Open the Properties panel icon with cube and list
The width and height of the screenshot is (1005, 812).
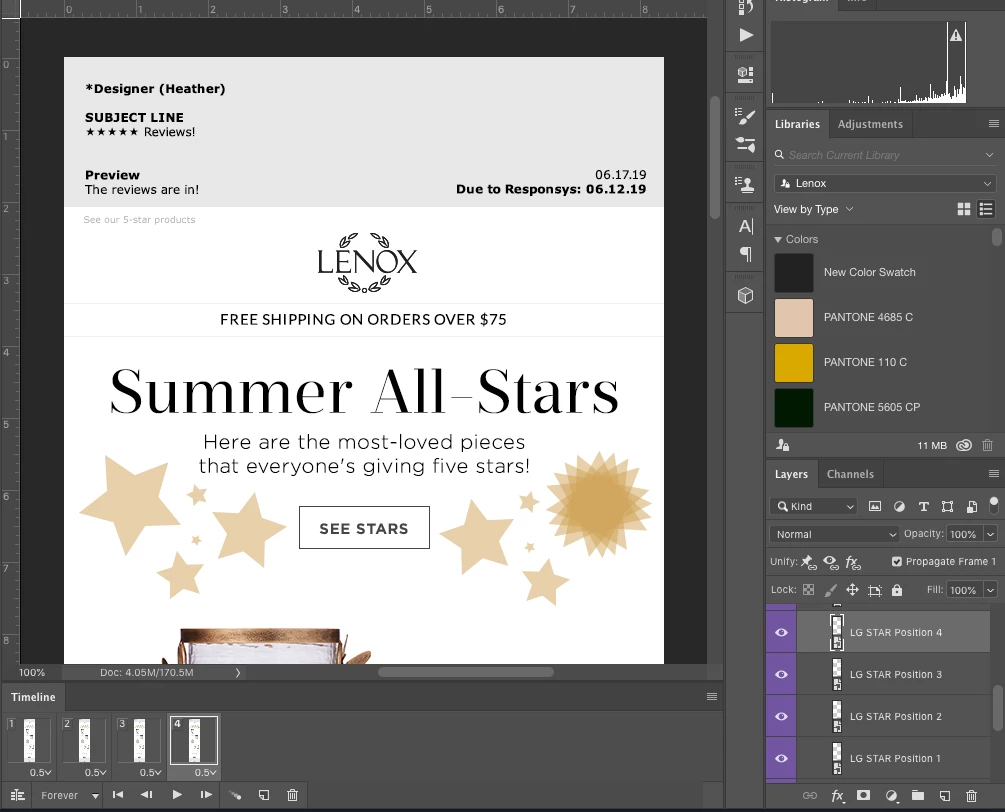coord(745,75)
